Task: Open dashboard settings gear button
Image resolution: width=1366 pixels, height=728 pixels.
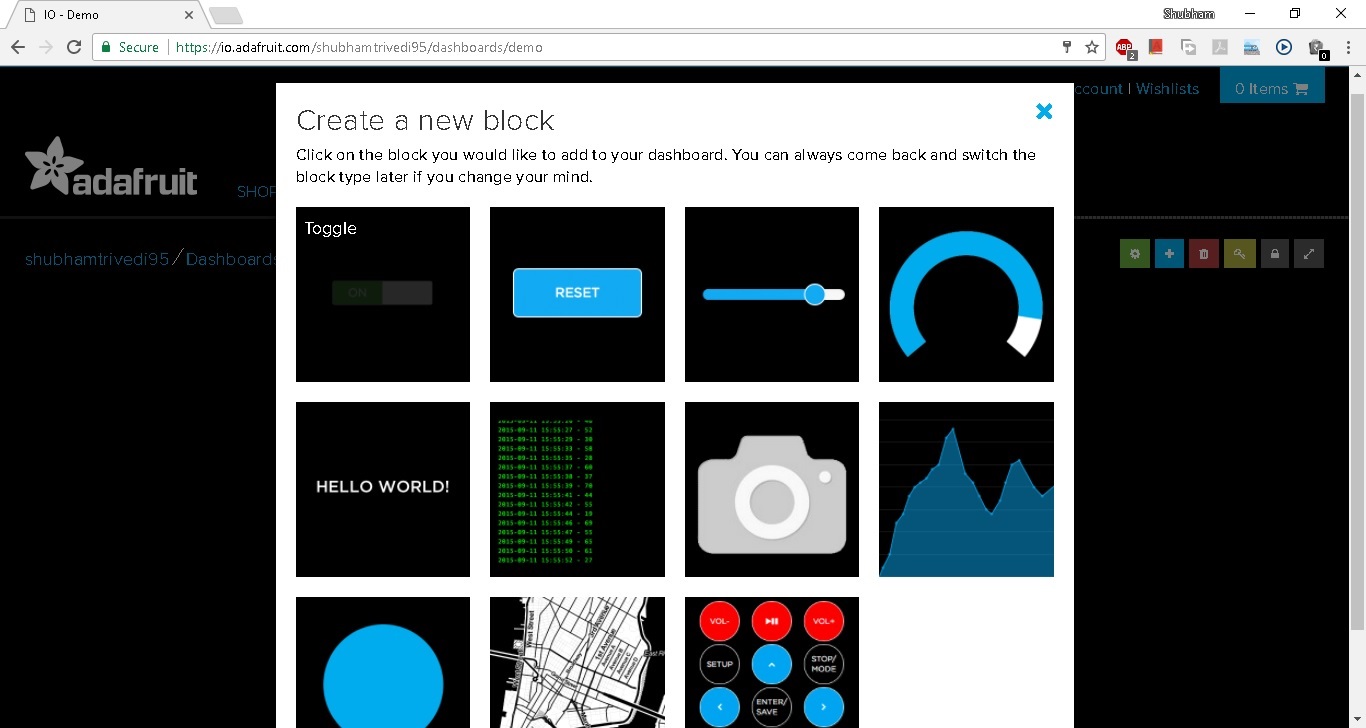Action: point(1135,254)
